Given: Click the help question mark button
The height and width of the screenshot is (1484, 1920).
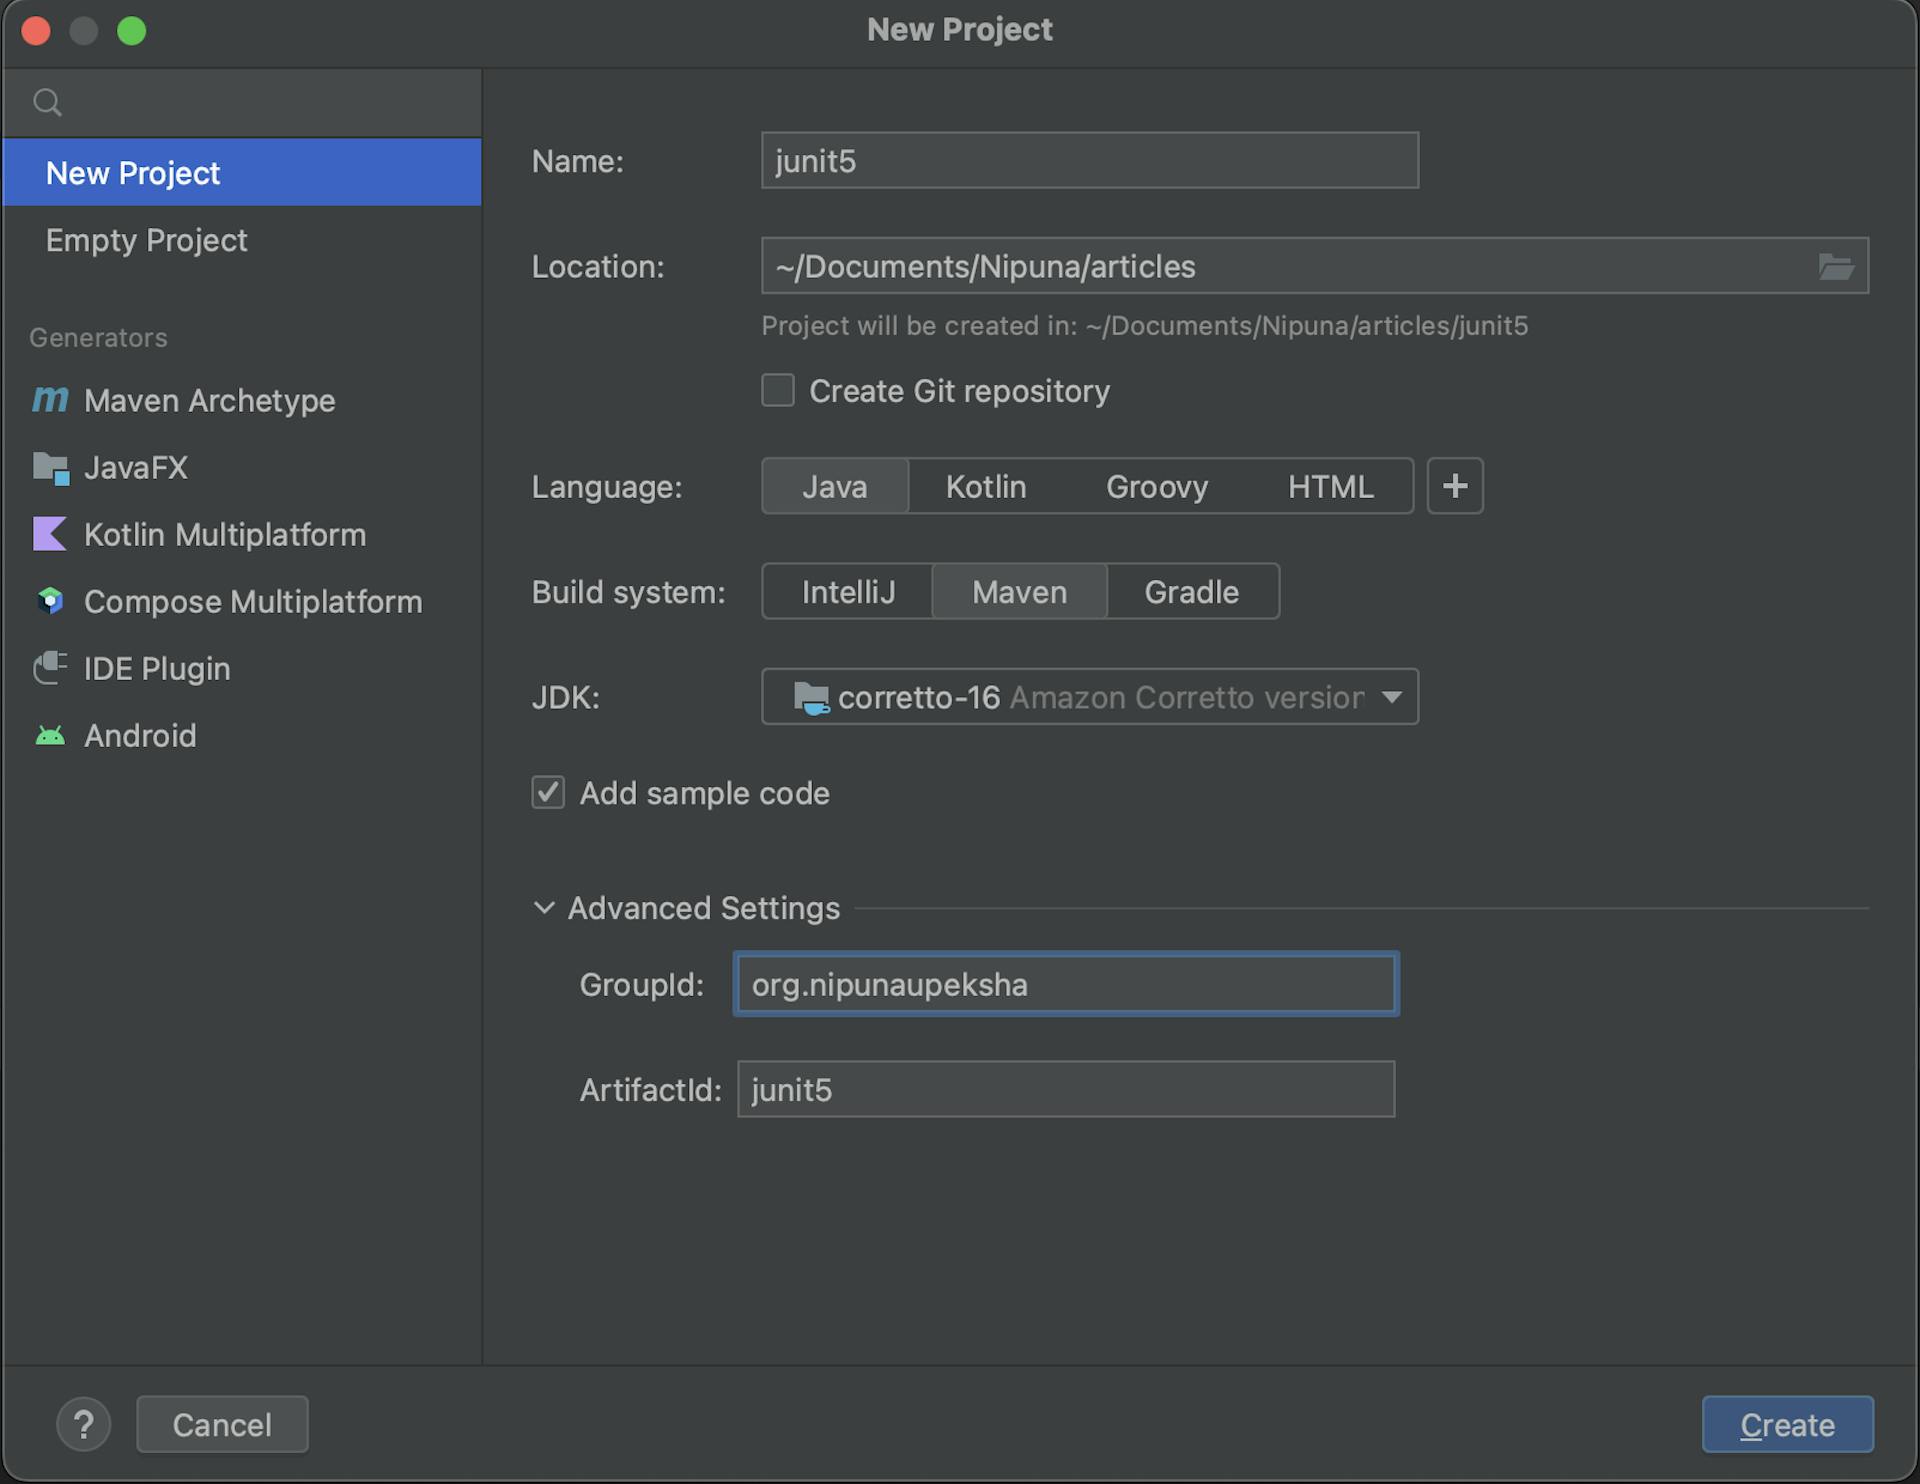Looking at the screenshot, I should click(x=84, y=1424).
